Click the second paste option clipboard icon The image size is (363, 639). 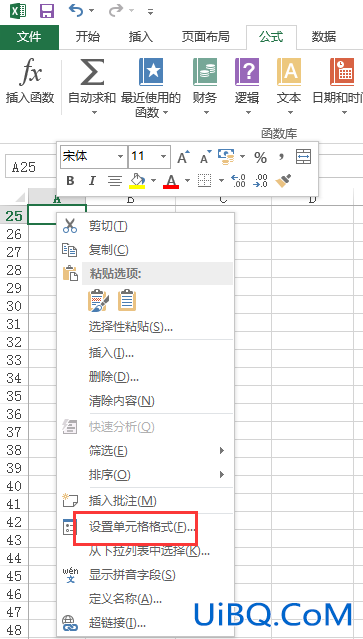(x=127, y=301)
